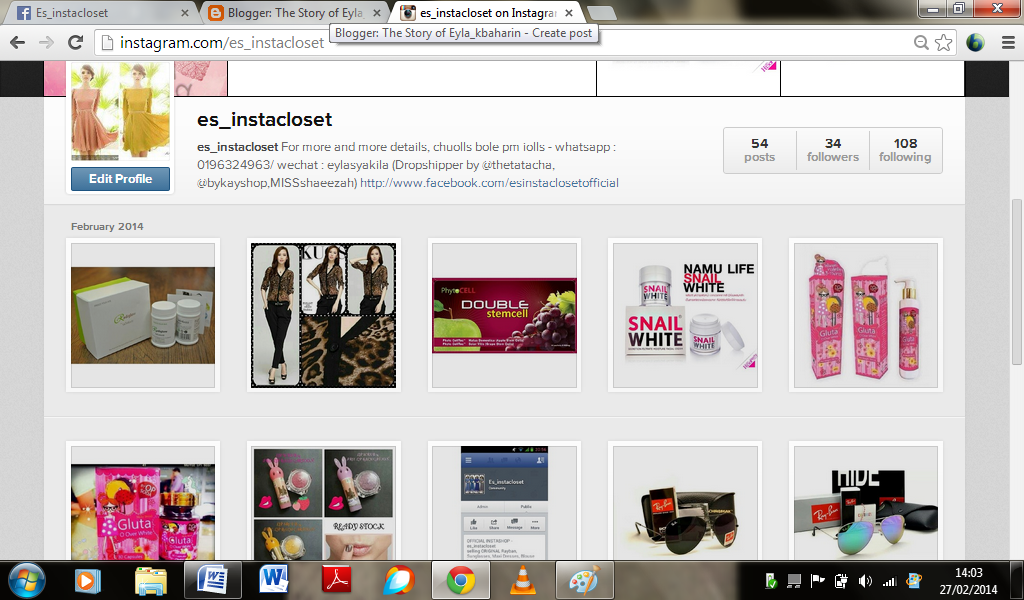
Task: Click the green-check security tray icon
Action: point(771,580)
